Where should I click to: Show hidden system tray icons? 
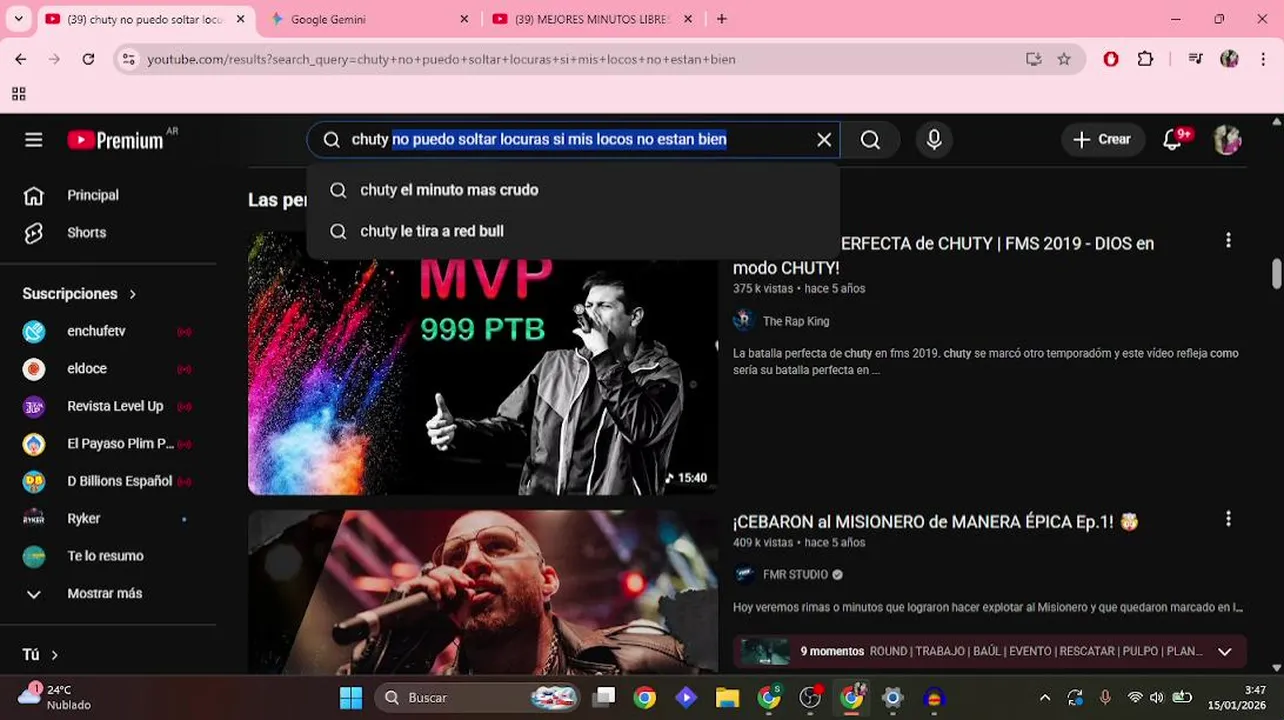[x=1045, y=698]
